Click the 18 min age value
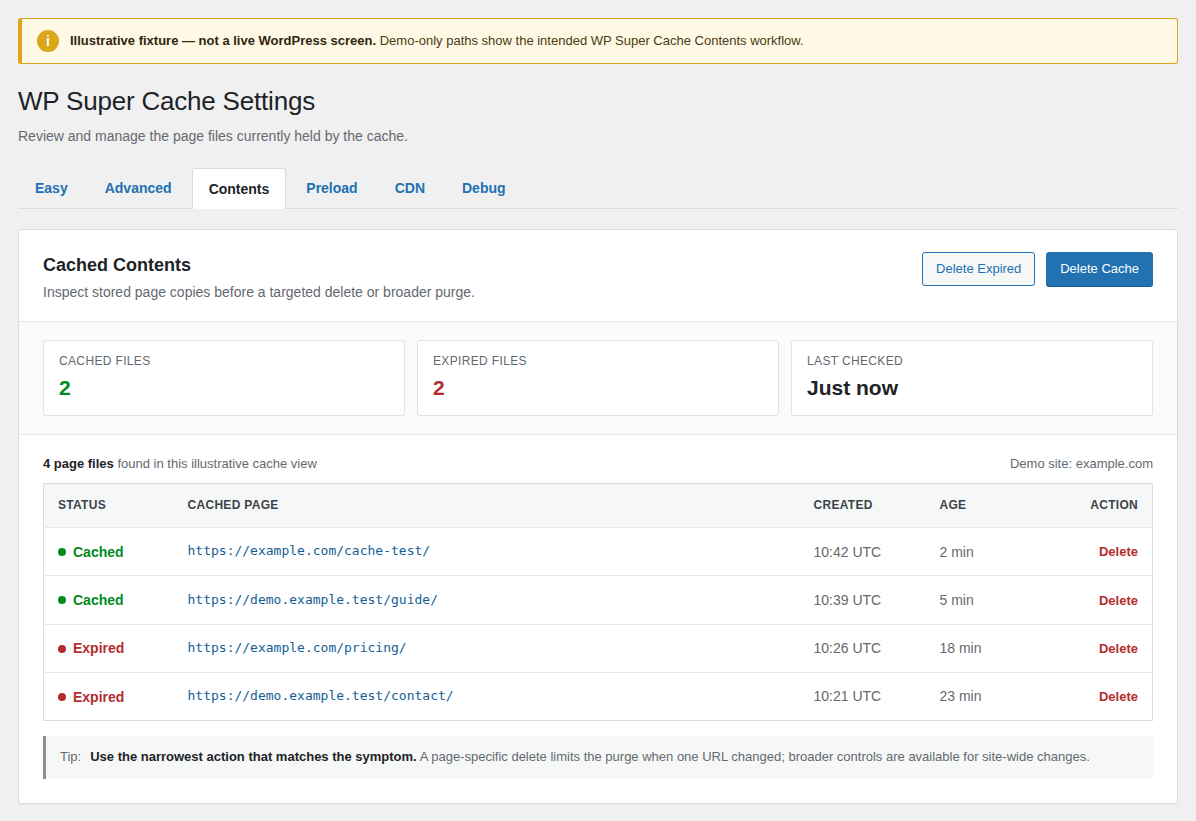The image size is (1196, 821). (960, 649)
